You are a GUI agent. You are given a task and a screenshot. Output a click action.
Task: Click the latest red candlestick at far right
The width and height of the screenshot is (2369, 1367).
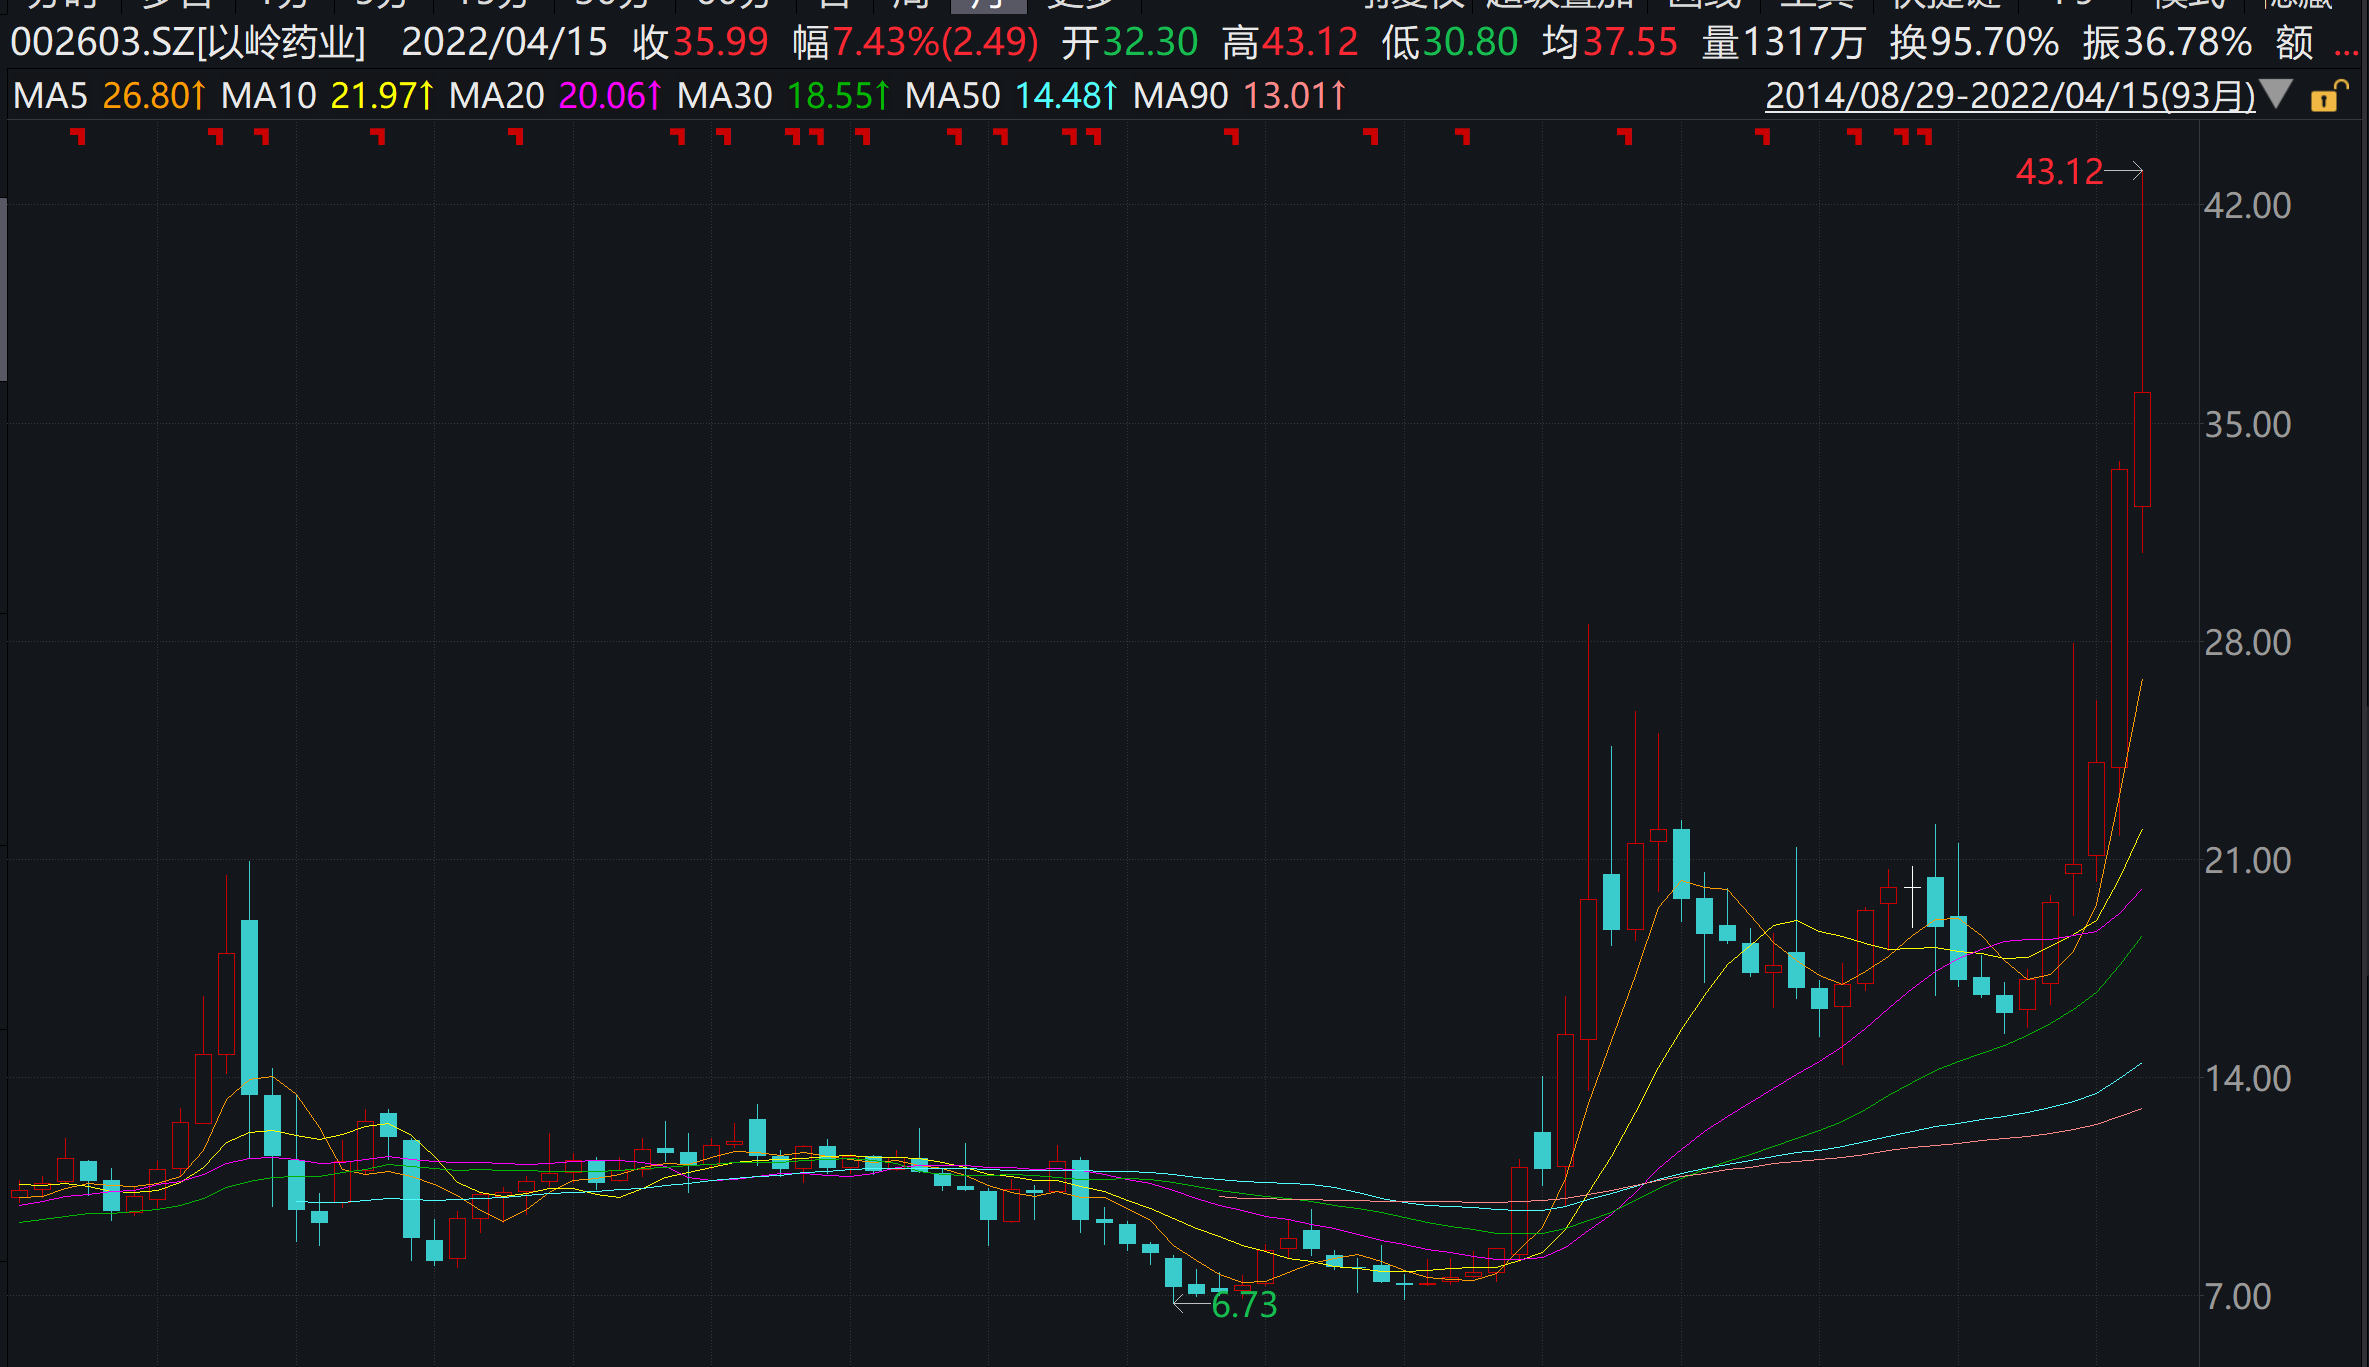pyautogui.click(x=2142, y=450)
